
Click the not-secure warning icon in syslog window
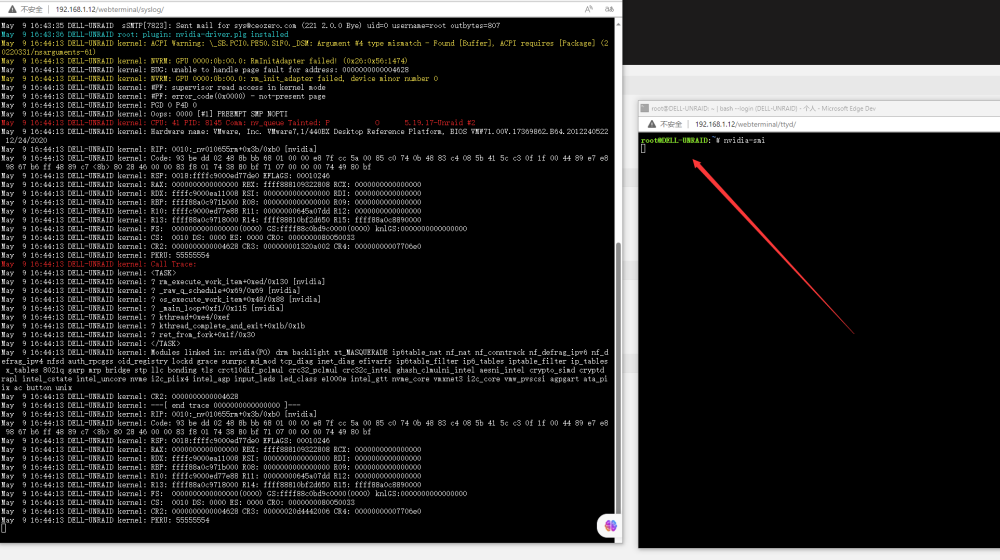tap(12, 10)
